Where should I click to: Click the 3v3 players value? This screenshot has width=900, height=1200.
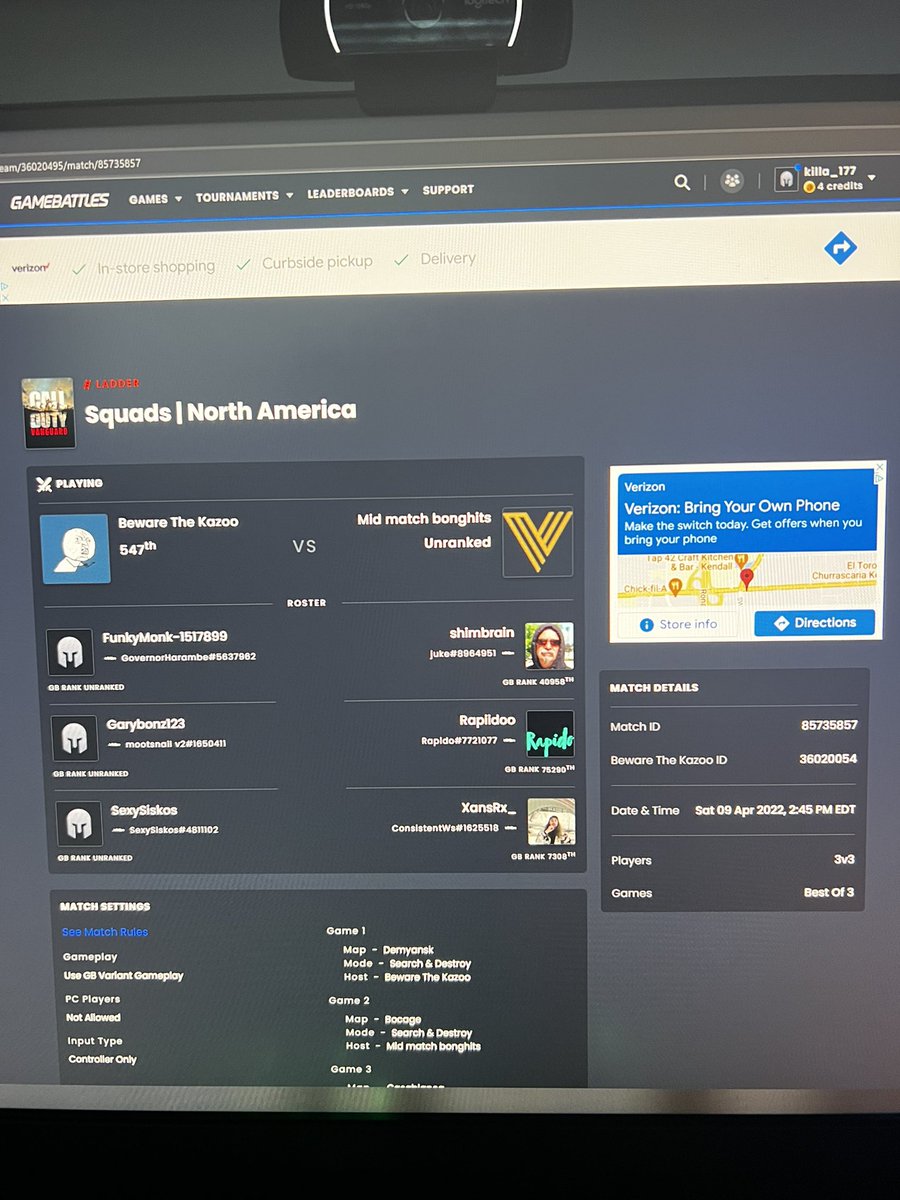844,859
